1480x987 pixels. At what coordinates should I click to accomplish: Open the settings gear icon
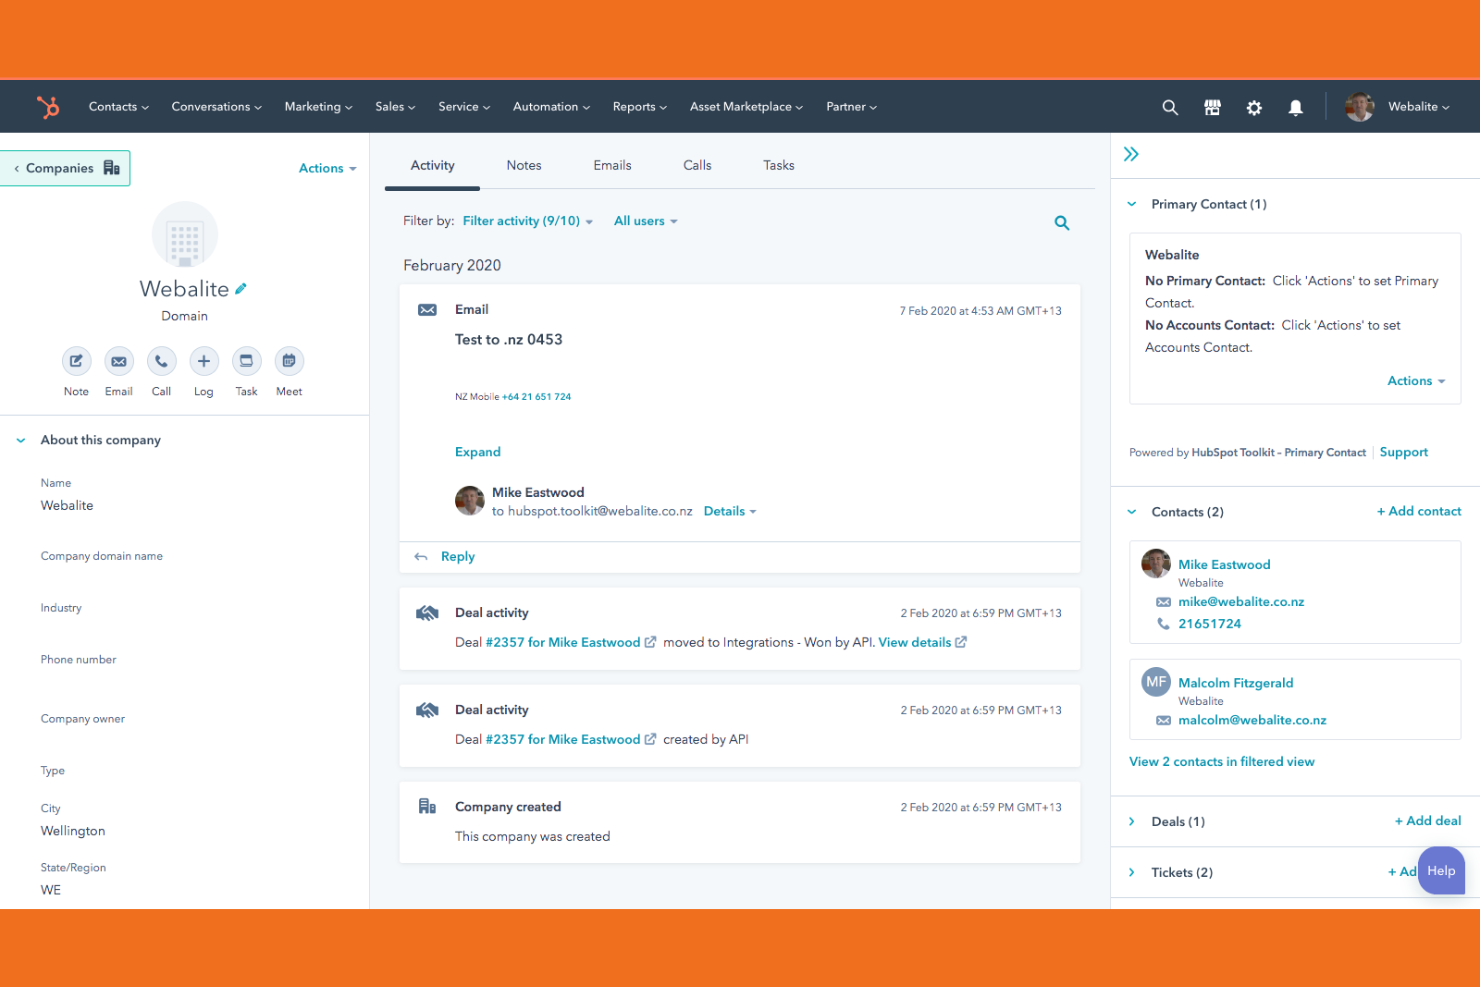click(1254, 107)
